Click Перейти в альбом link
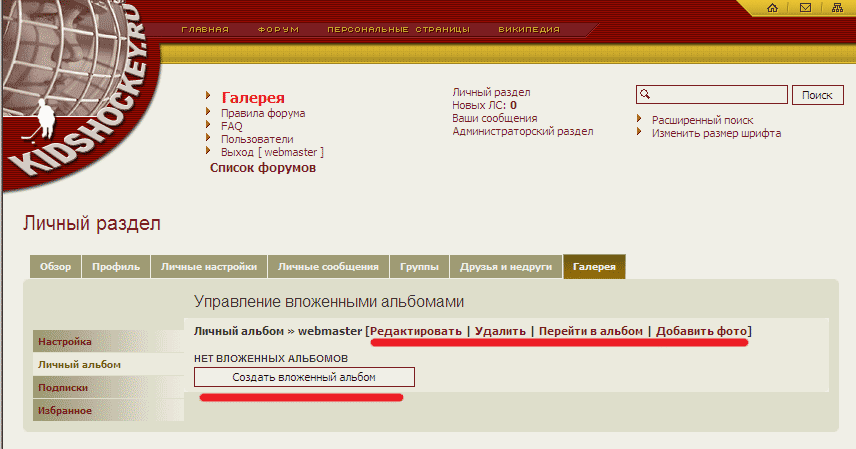 click(591, 331)
